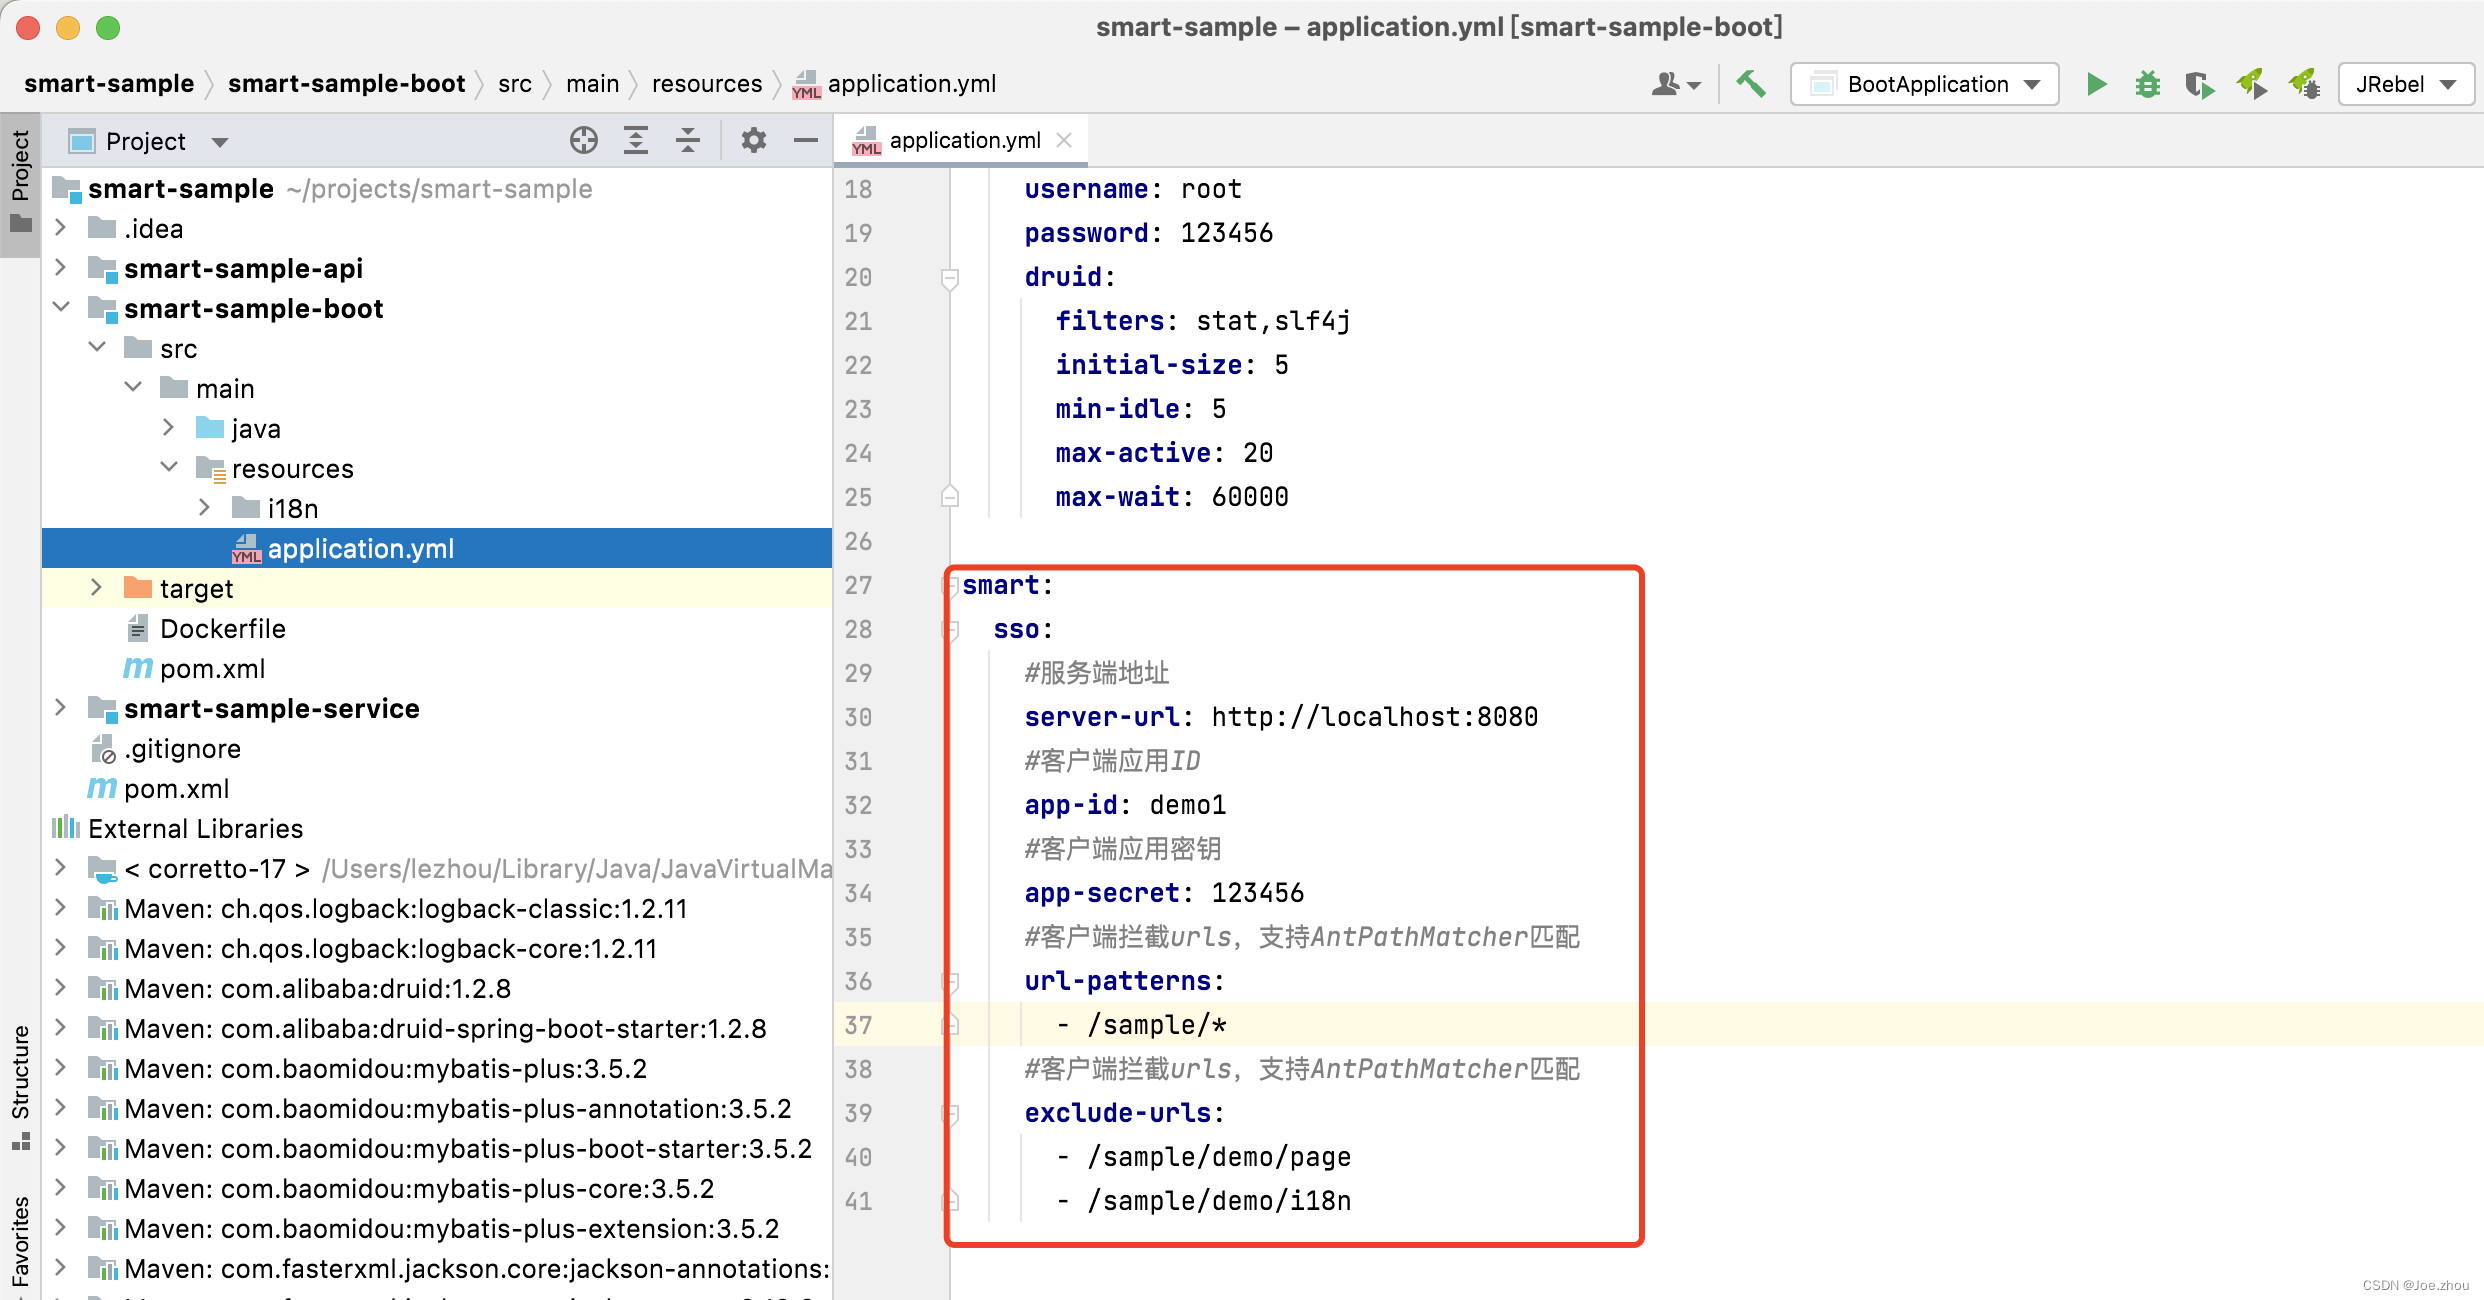Expand the smart-sample-api module

click(60, 268)
